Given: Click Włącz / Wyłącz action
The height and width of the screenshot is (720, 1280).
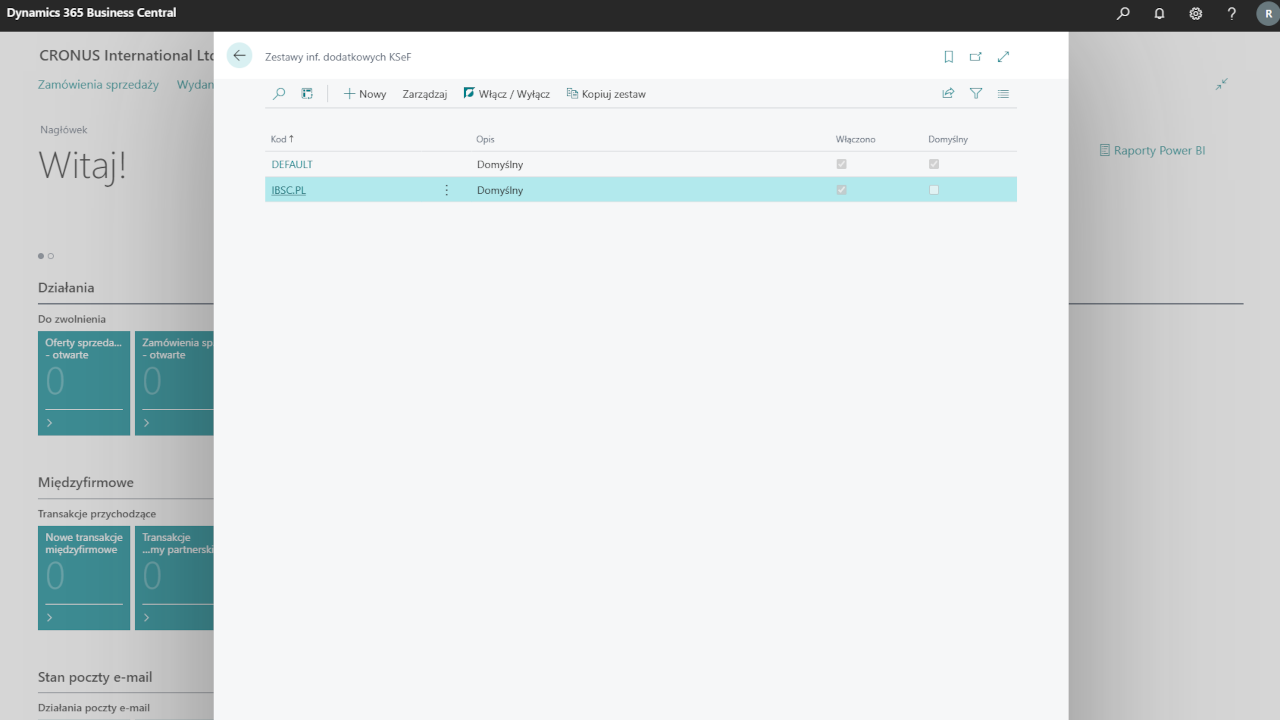Looking at the screenshot, I should coord(507,94).
